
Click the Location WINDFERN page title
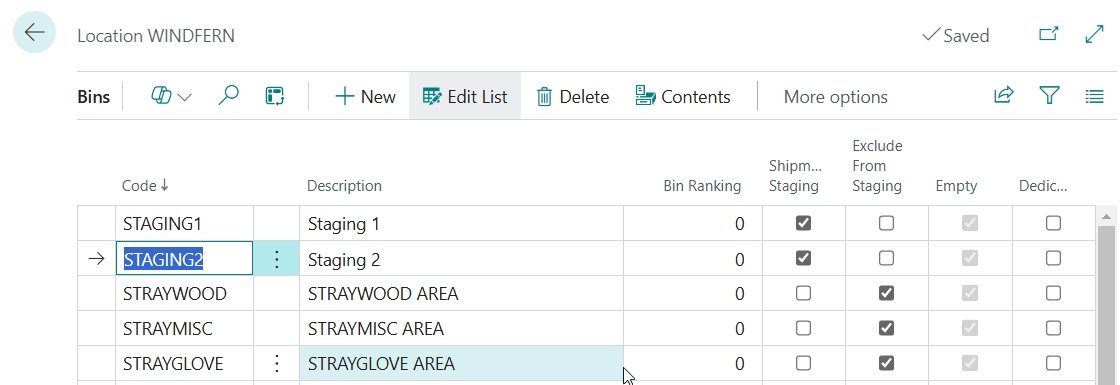(156, 36)
